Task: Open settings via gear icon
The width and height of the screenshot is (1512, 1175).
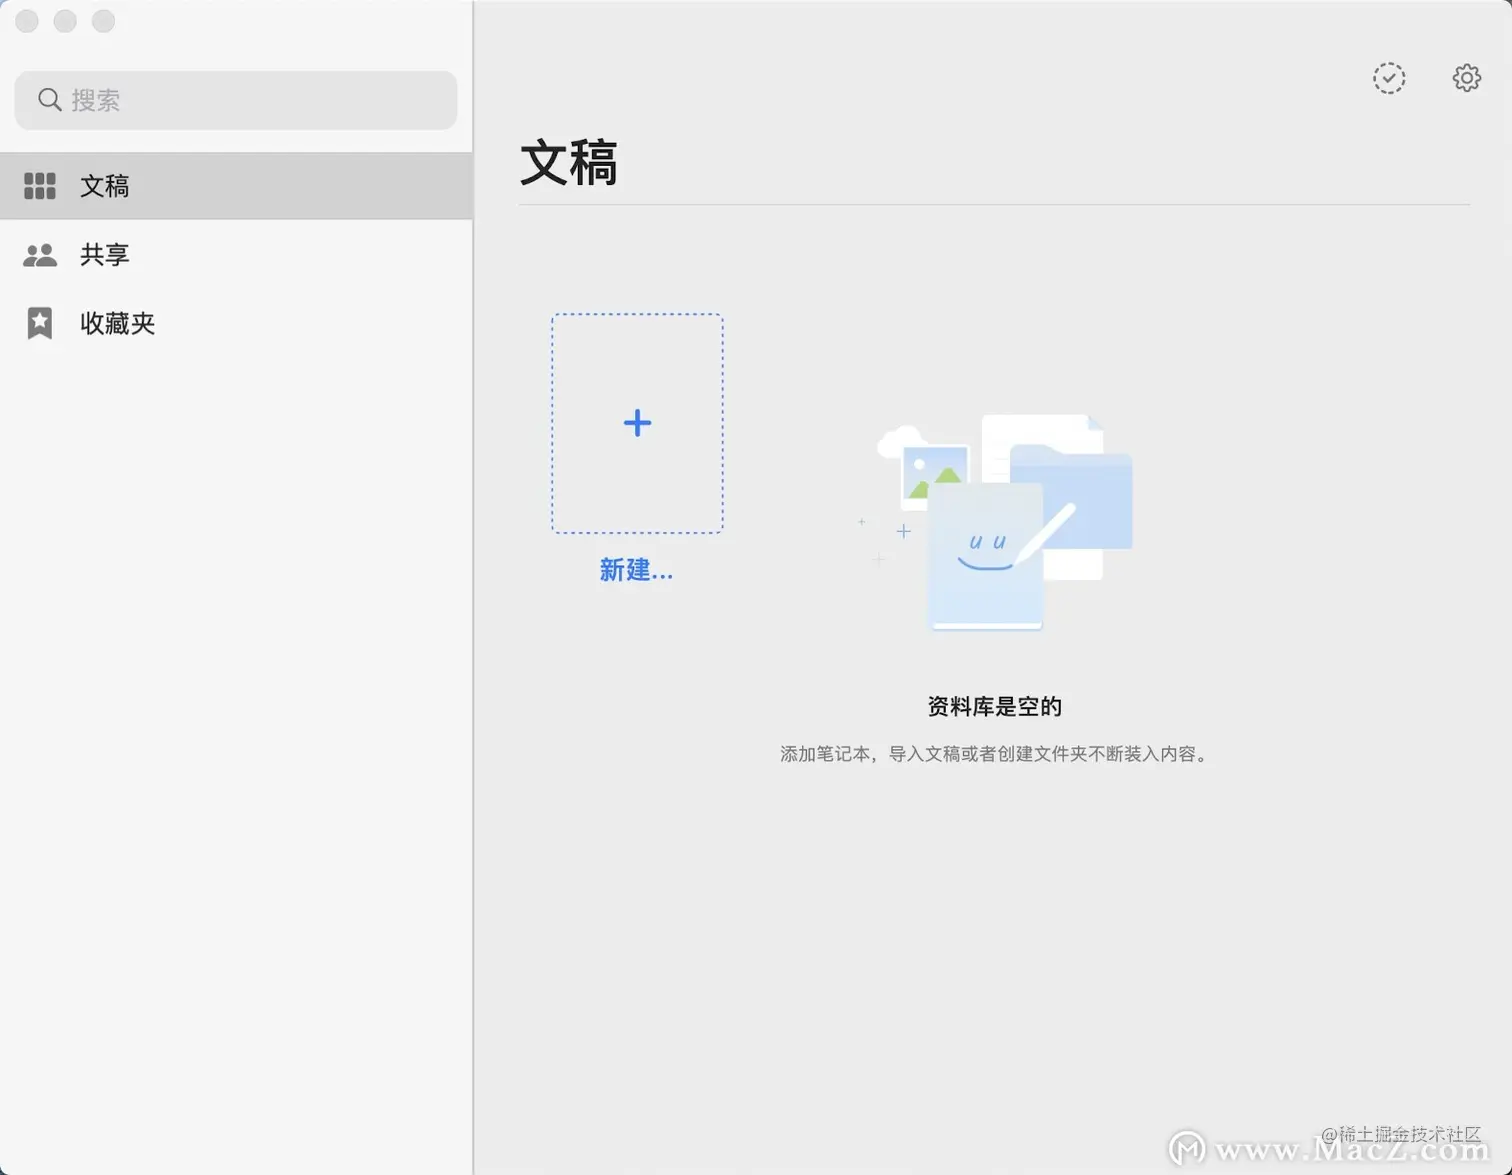Action: pos(1466,77)
